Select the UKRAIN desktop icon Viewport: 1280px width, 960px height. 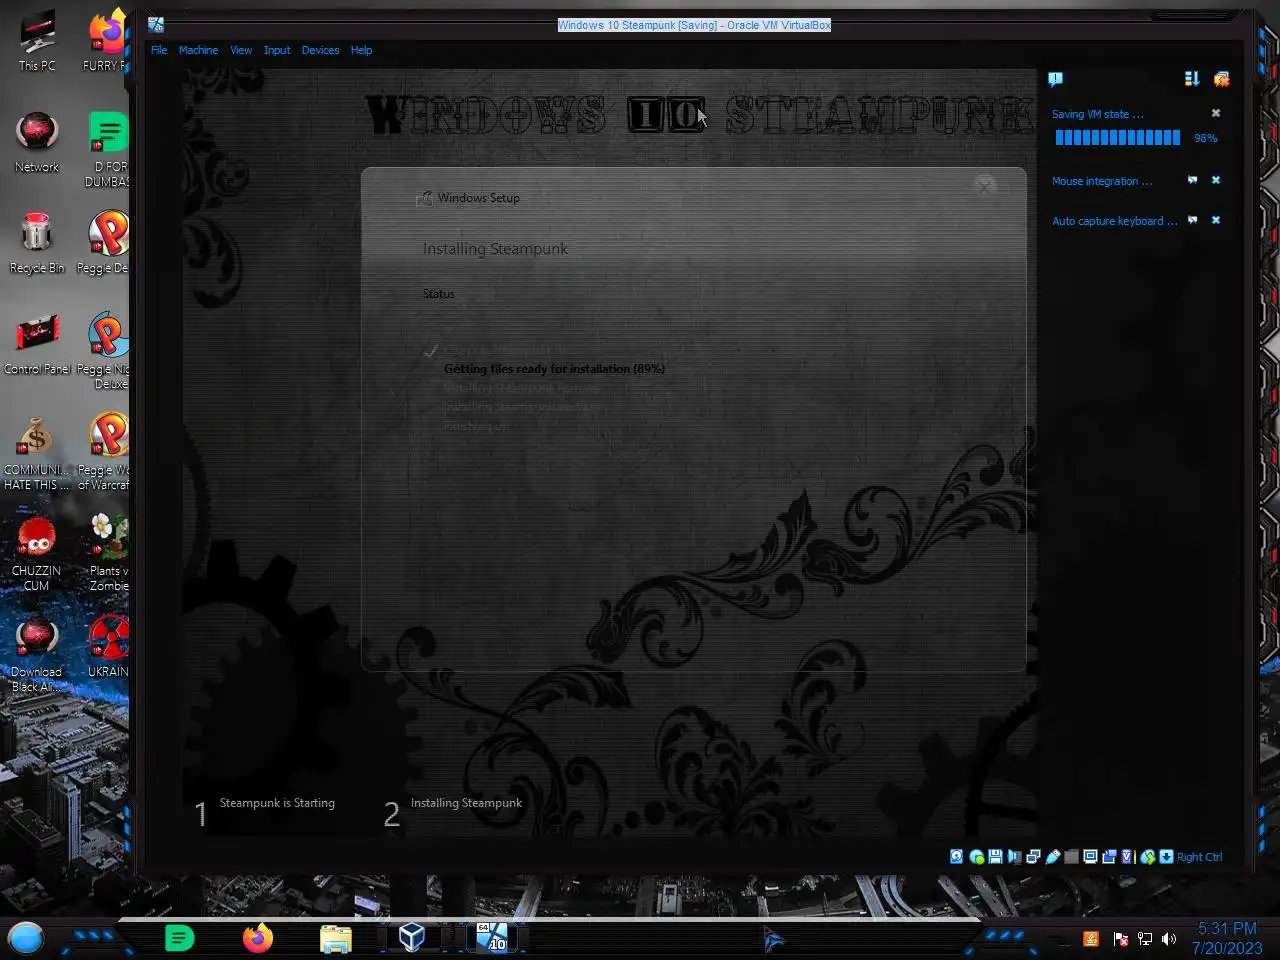tap(108, 646)
